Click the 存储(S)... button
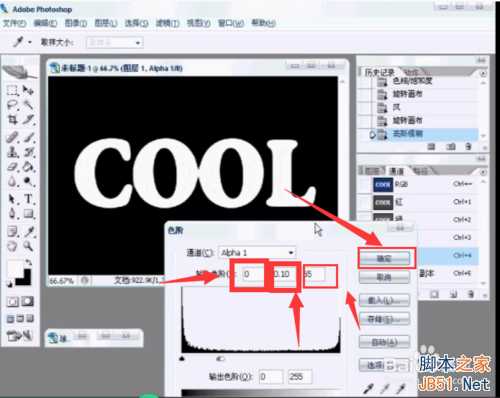500x398 pixels. click(384, 319)
